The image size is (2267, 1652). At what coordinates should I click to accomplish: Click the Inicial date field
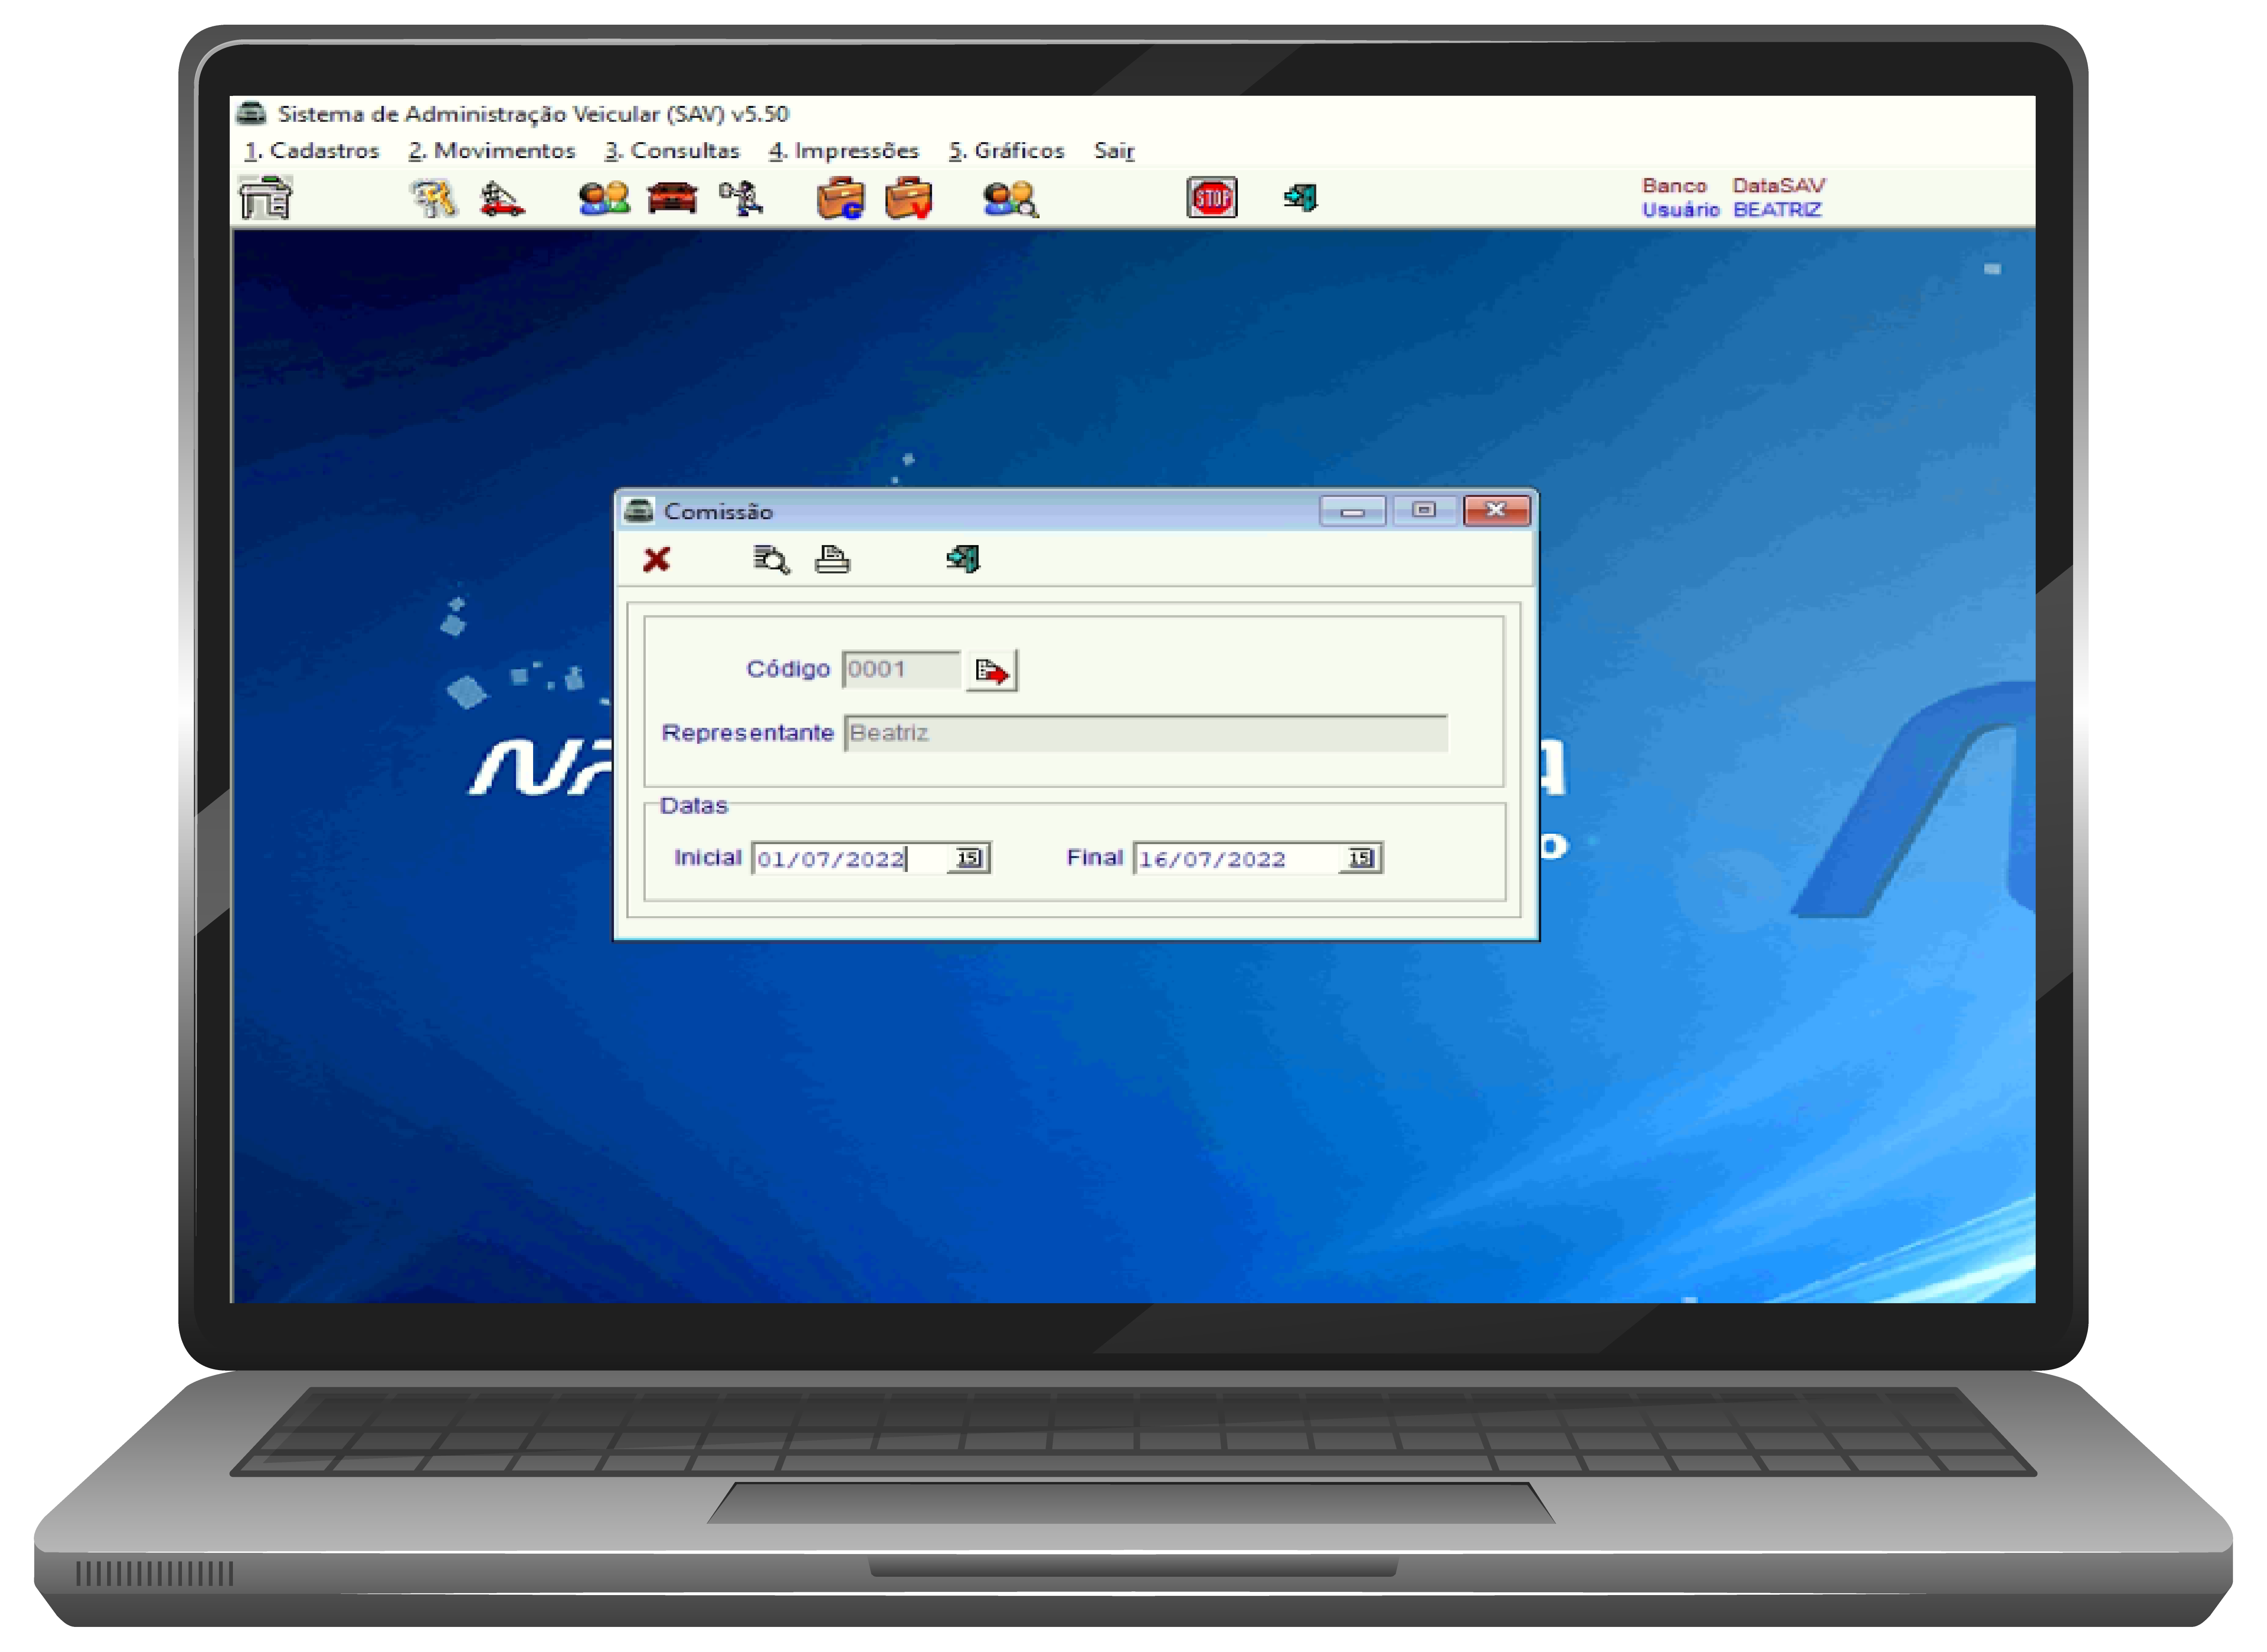[x=850, y=859]
